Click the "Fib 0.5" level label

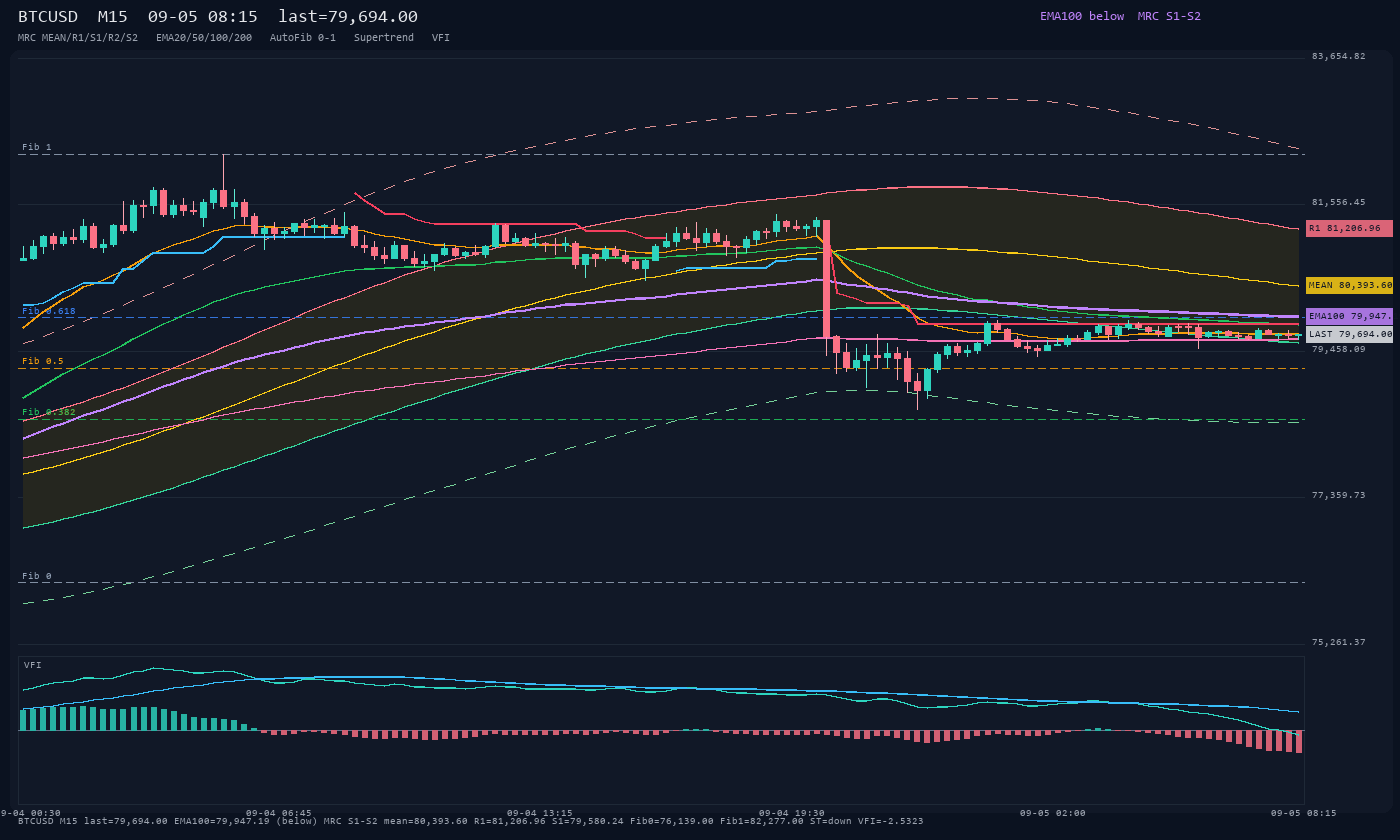[x=43, y=361]
